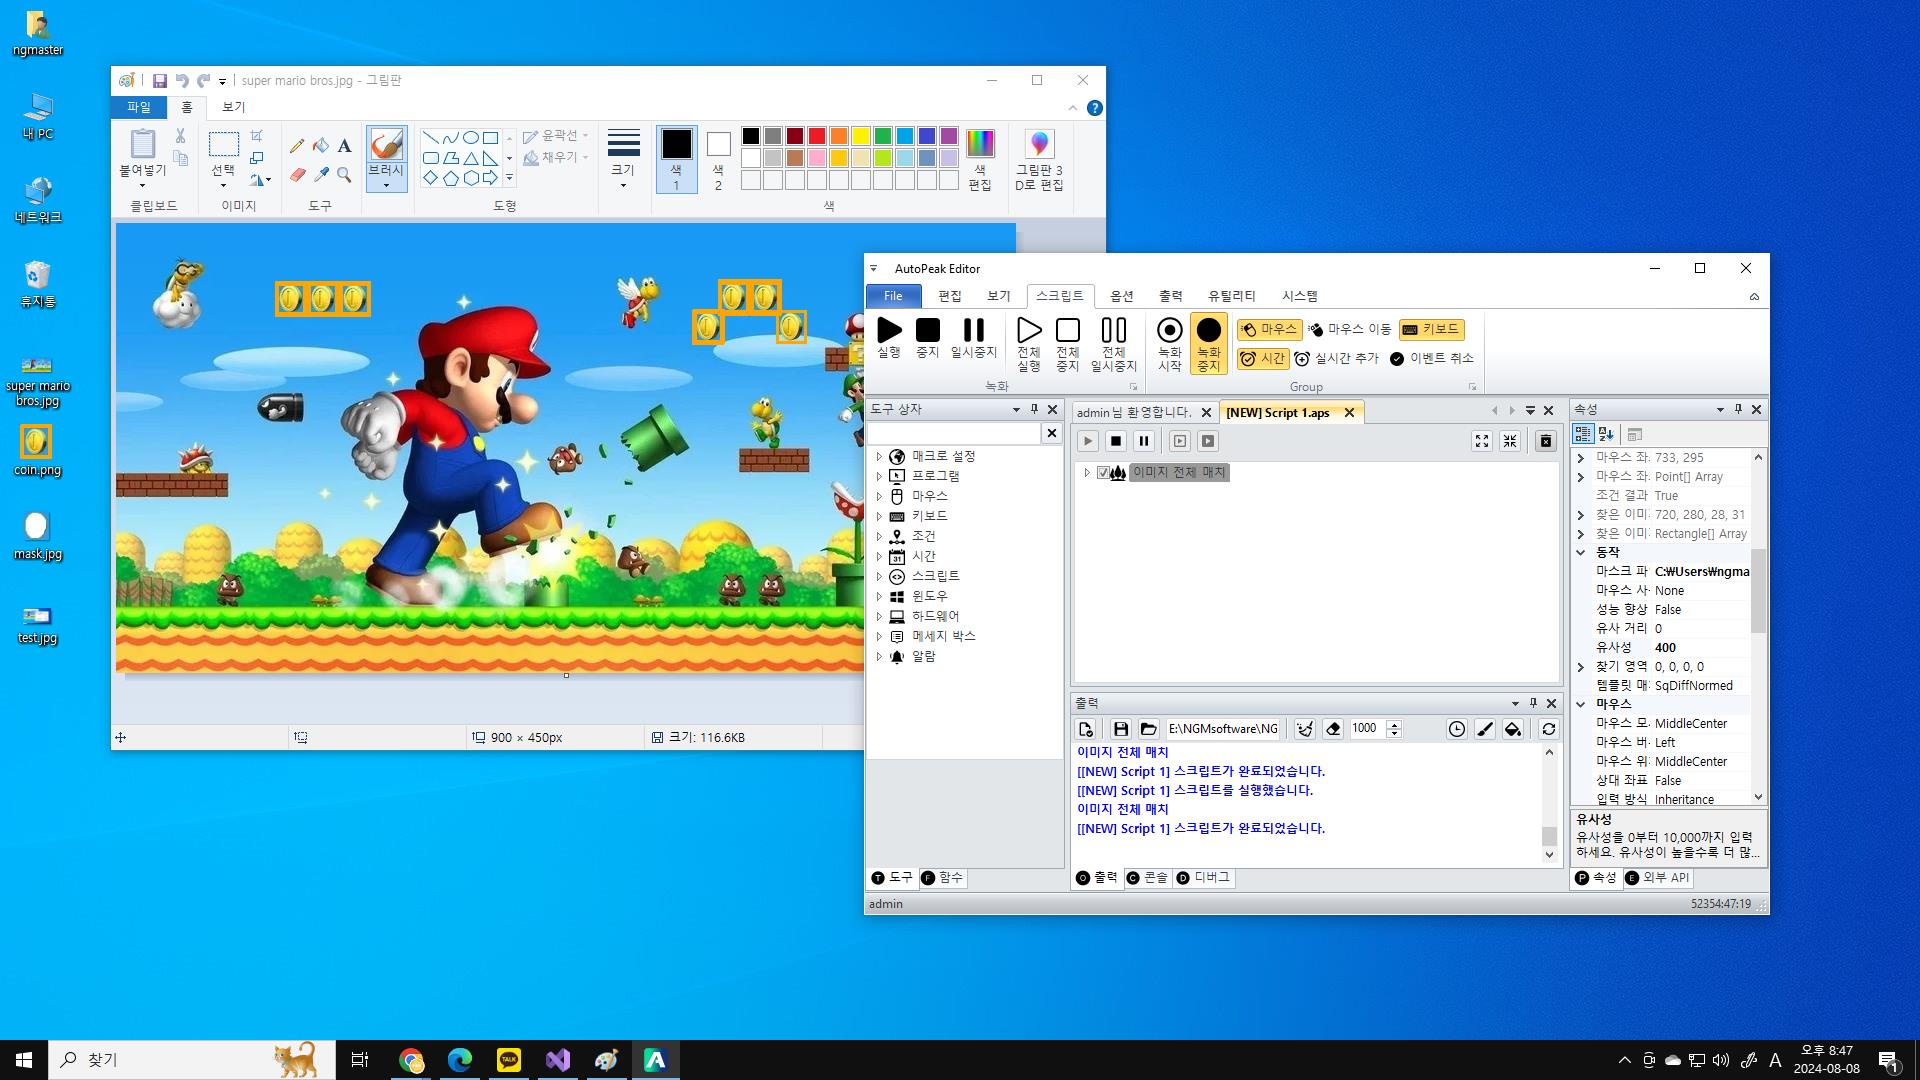Screen dimensions: 1920x1080
Task: Switch to admin님 환영합니다 tab
Action: pyautogui.click(x=1133, y=412)
